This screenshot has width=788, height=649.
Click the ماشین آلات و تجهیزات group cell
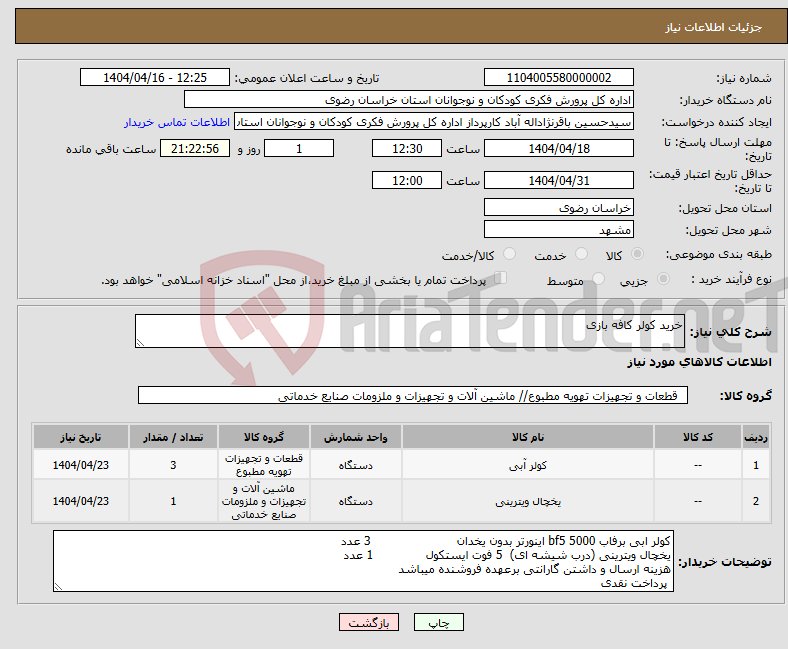point(264,501)
